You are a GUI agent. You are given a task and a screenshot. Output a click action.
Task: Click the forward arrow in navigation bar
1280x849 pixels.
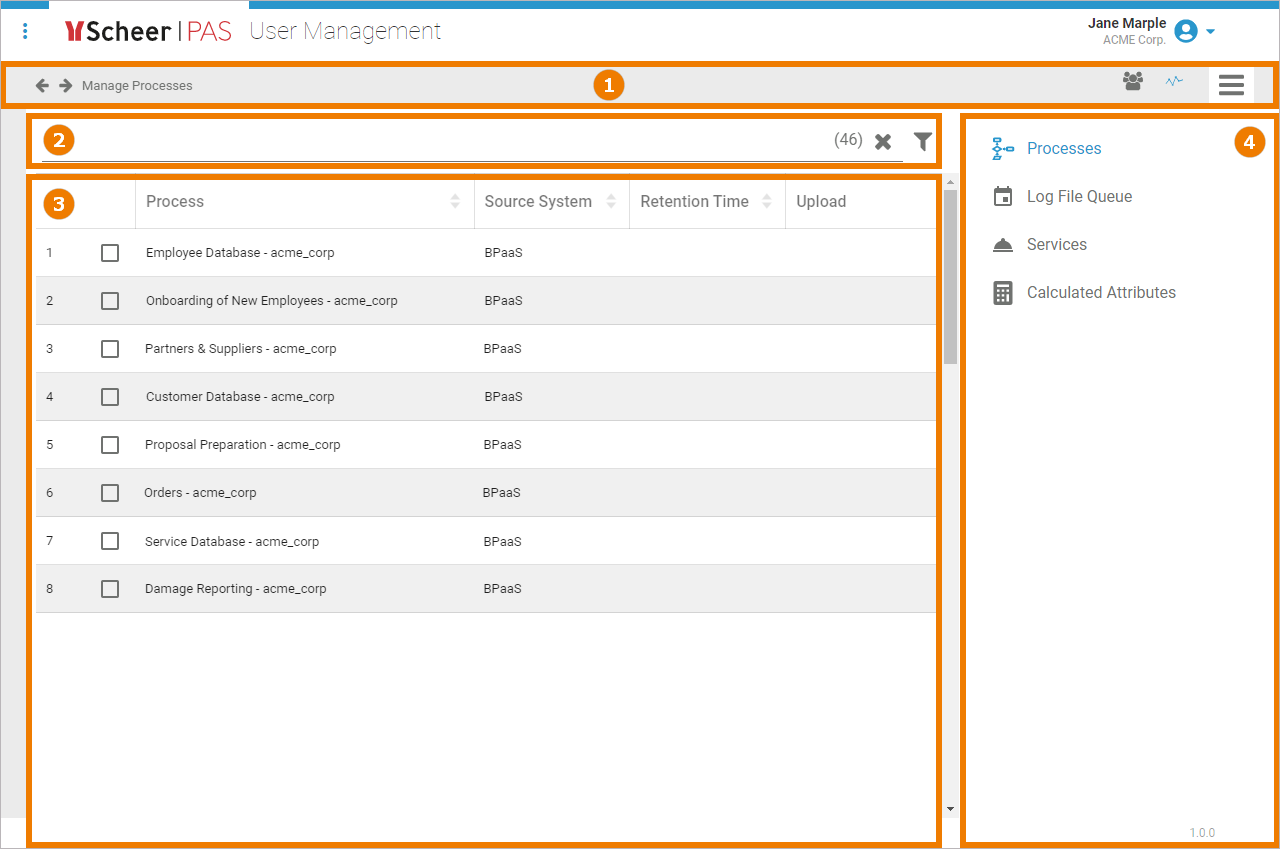pyautogui.click(x=66, y=85)
